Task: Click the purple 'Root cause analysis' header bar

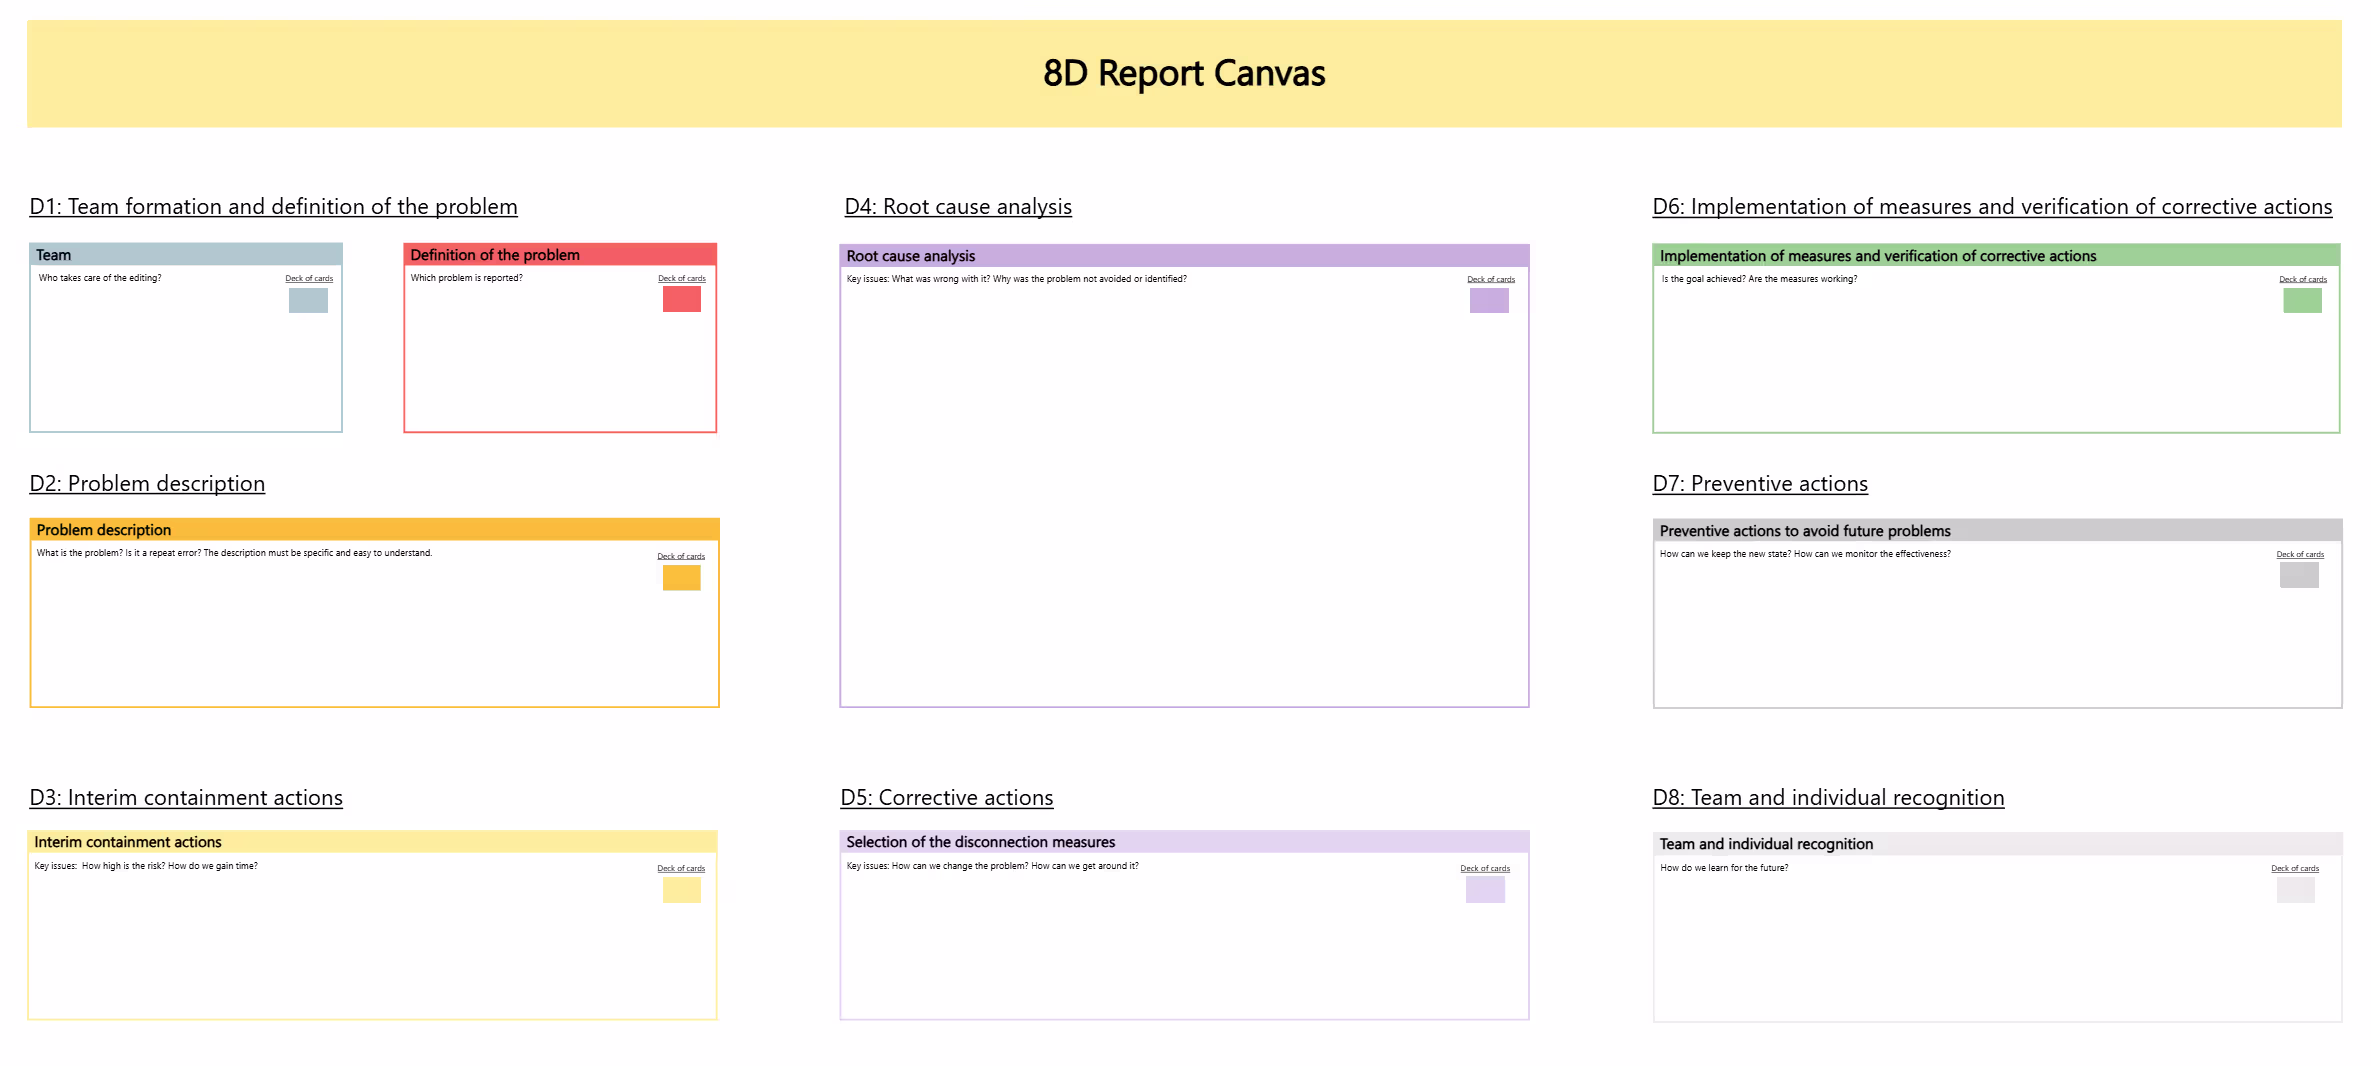Action: click(1184, 256)
